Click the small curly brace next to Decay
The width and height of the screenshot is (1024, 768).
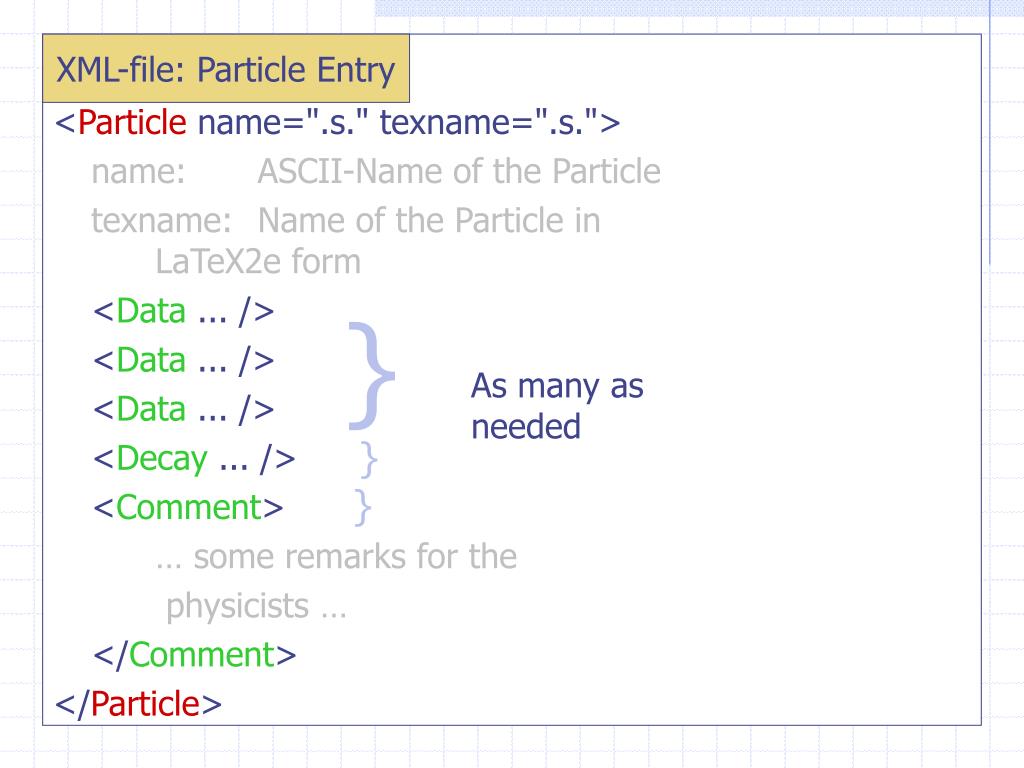click(x=369, y=459)
